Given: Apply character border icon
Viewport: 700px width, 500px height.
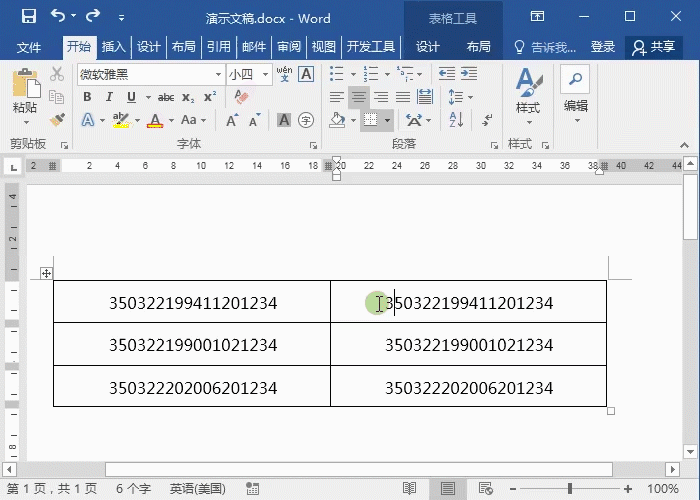Looking at the screenshot, I should pyautogui.click(x=306, y=74).
